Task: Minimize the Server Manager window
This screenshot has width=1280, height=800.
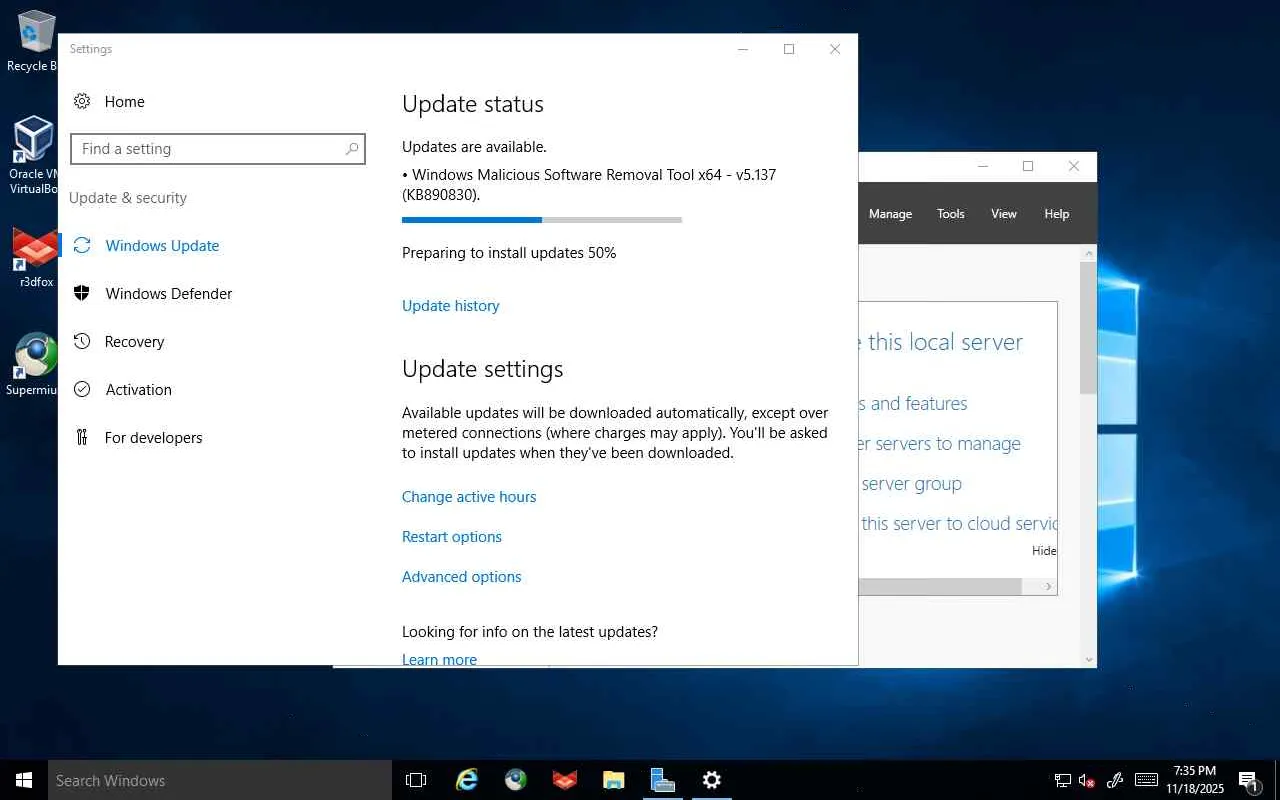Action: coord(983,166)
